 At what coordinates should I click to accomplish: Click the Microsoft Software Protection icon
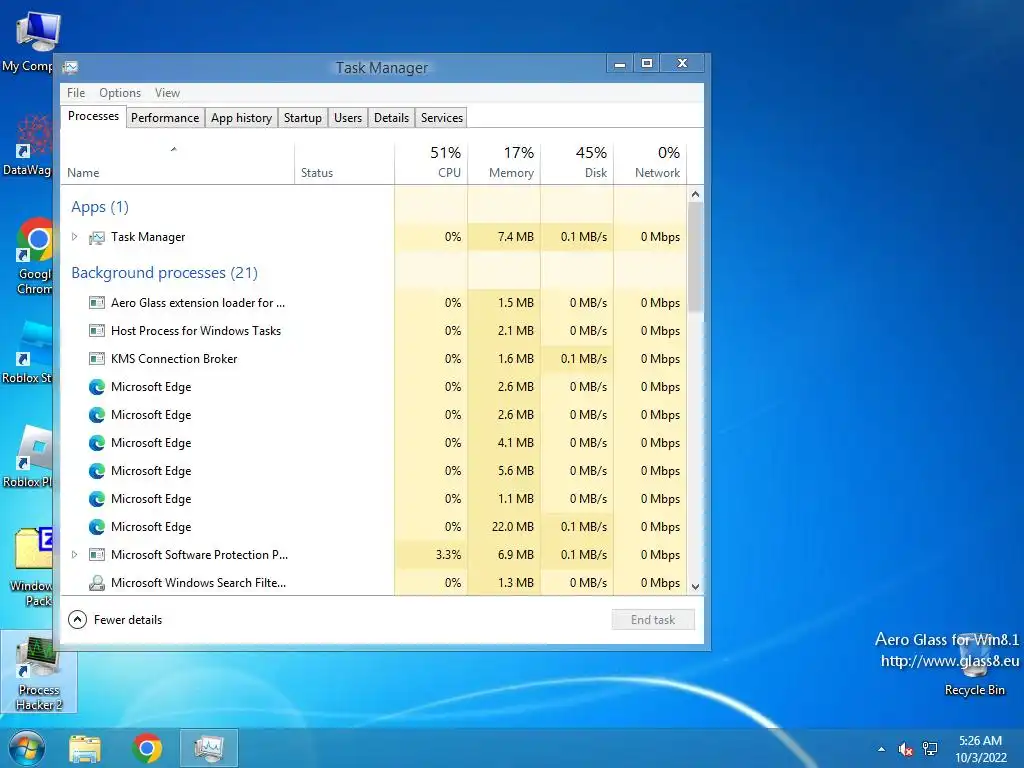[x=97, y=555]
